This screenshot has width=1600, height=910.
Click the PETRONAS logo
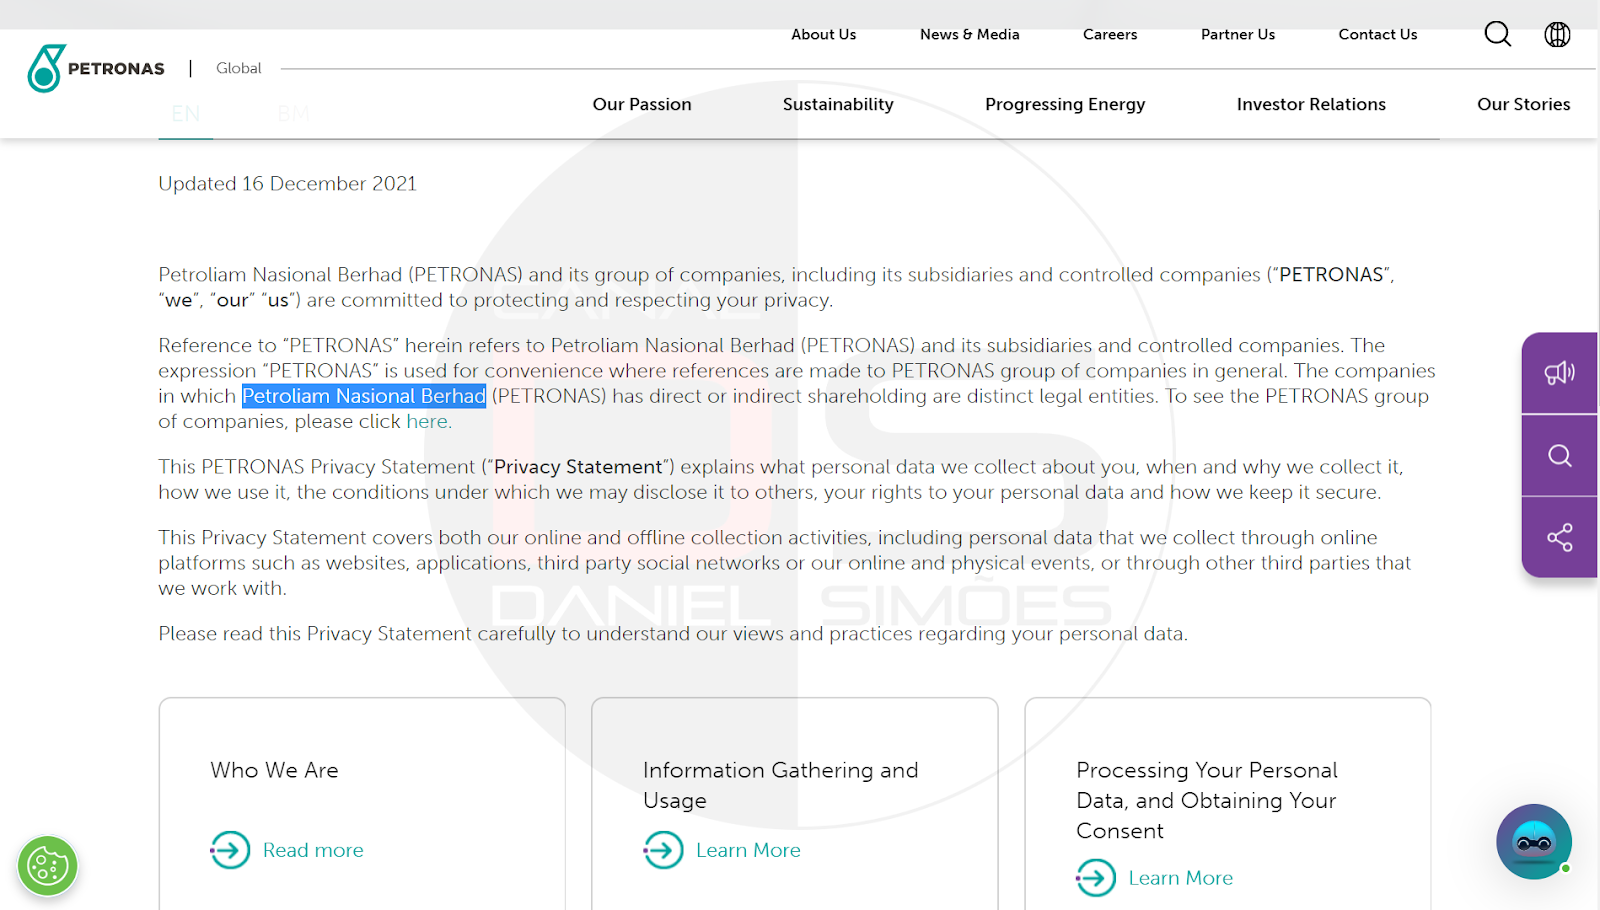tap(96, 68)
